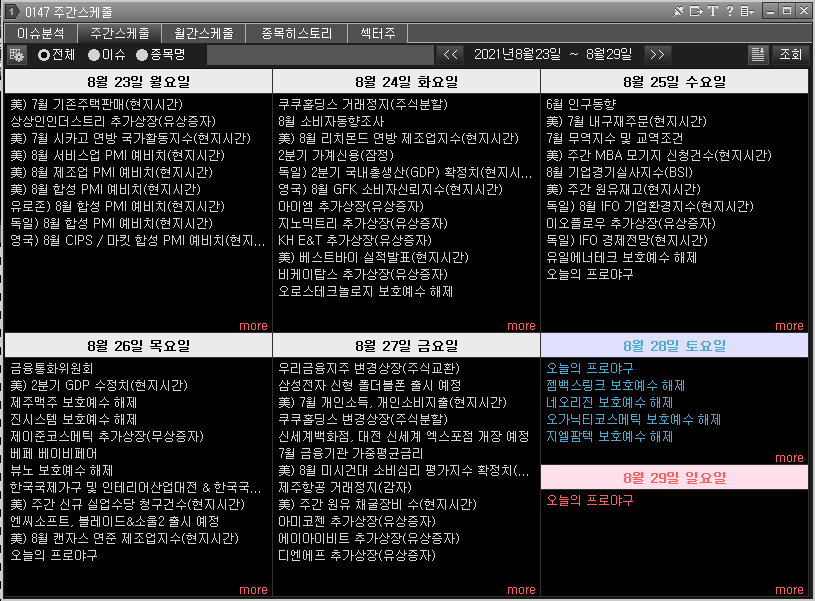
Task: Click the pin icon in title bar
Action: click(x=678, y=11)
